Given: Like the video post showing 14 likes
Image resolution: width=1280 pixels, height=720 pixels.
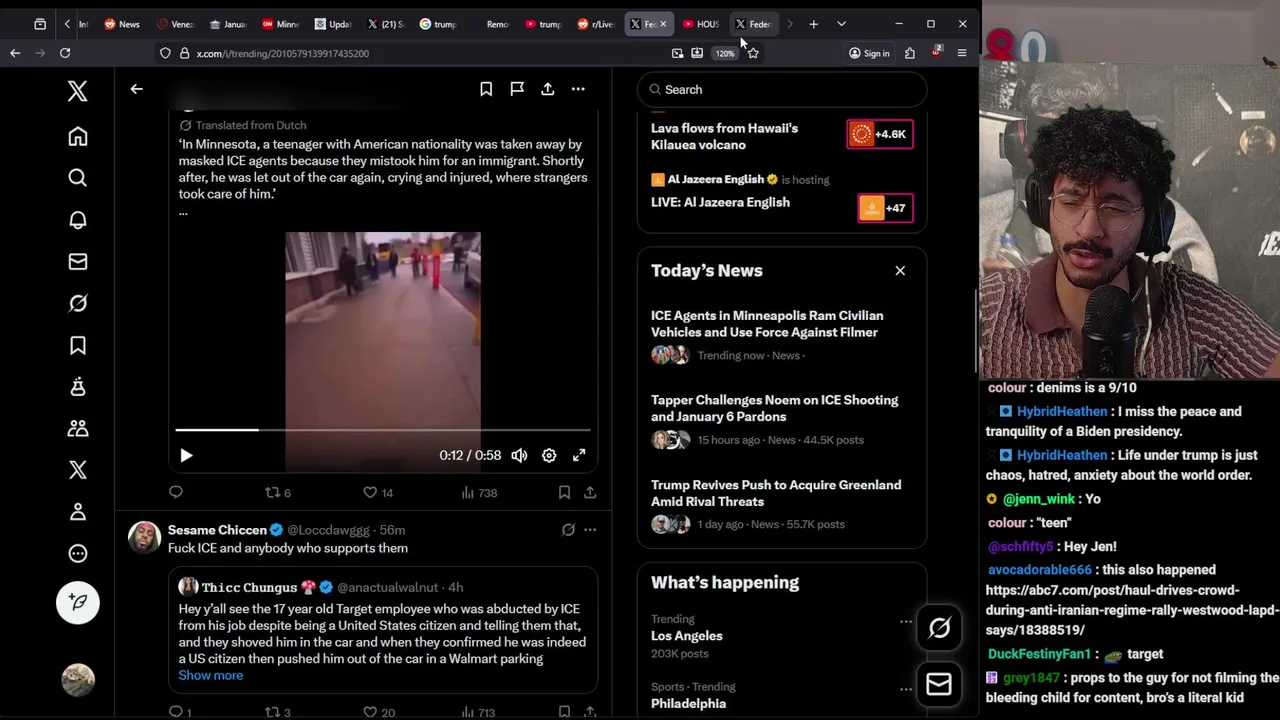Looking at the screenshot, I should pos(377,492).
